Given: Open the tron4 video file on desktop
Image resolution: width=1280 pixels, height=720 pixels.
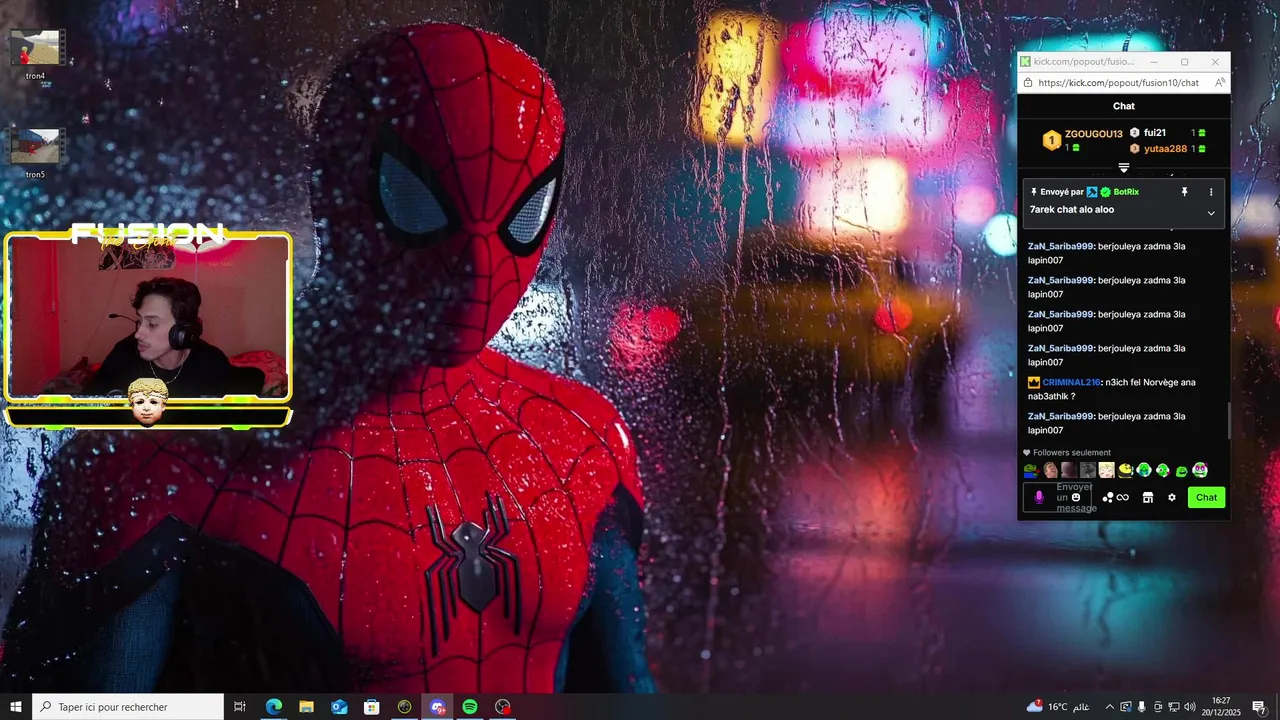Looking at the screenshot, I should click(36, 55).
